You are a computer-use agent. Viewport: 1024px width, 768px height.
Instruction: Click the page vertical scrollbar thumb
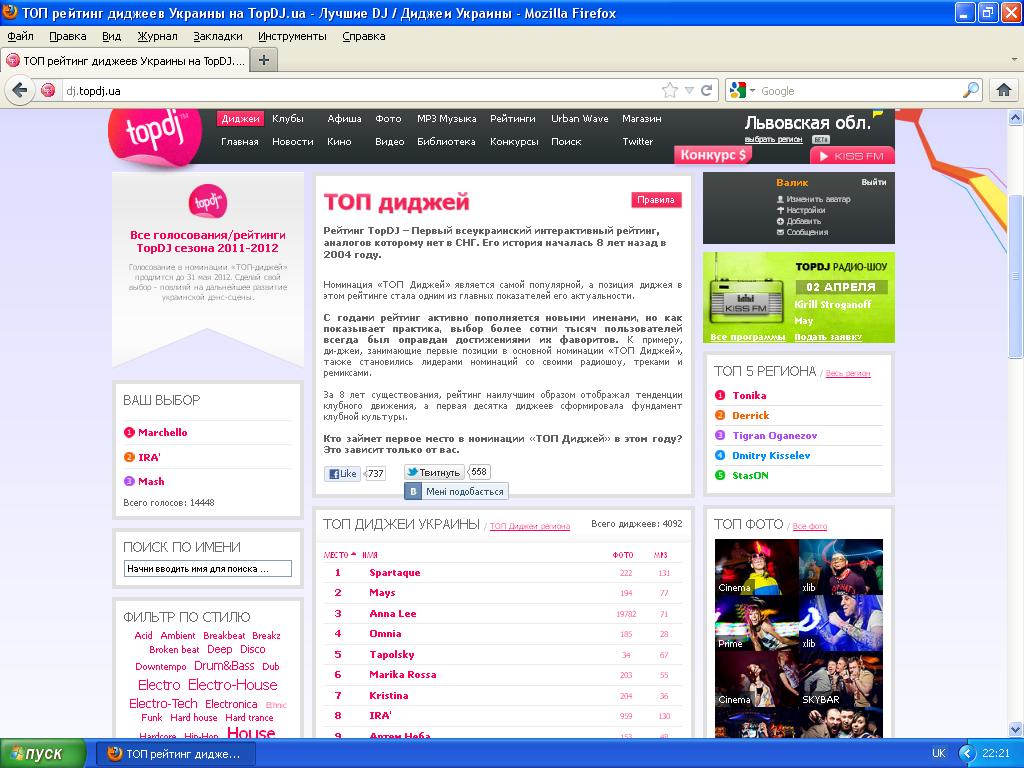click(x=1015, y=276)
